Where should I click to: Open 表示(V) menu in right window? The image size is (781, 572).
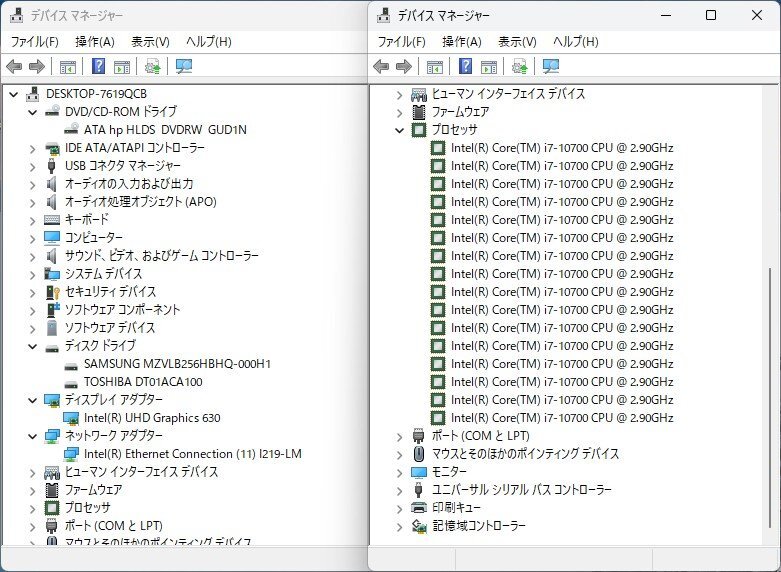517,42
